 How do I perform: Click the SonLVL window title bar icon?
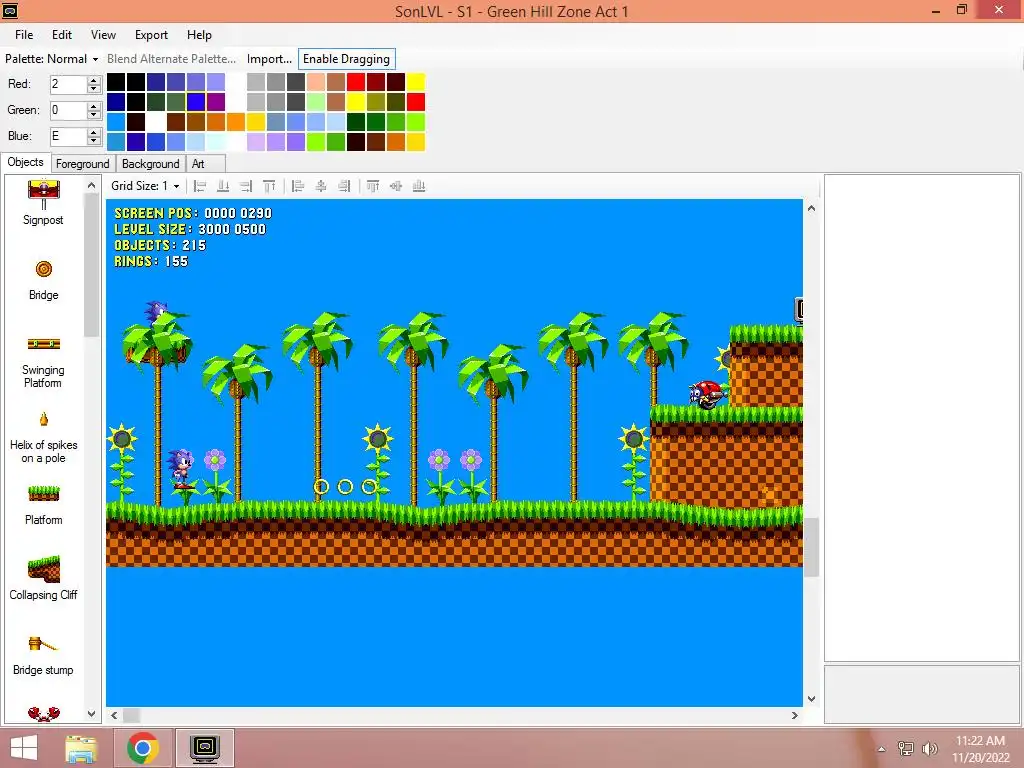(x=10, y=10)
